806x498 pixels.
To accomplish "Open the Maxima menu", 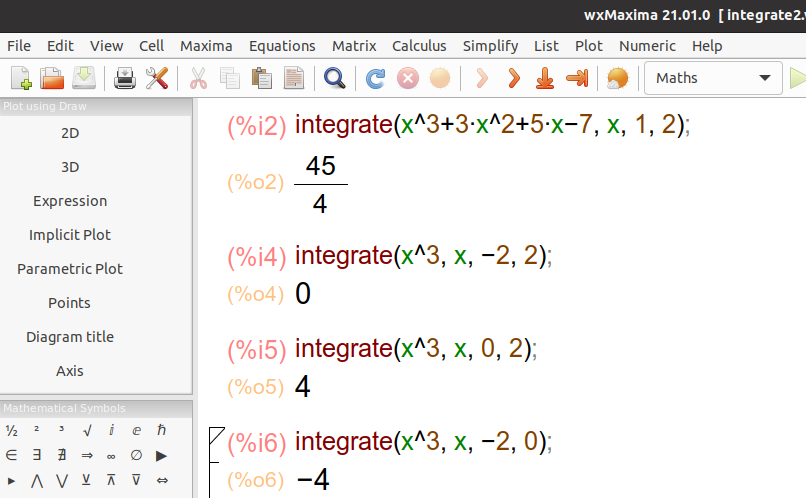I will click(x=206, y=46).
